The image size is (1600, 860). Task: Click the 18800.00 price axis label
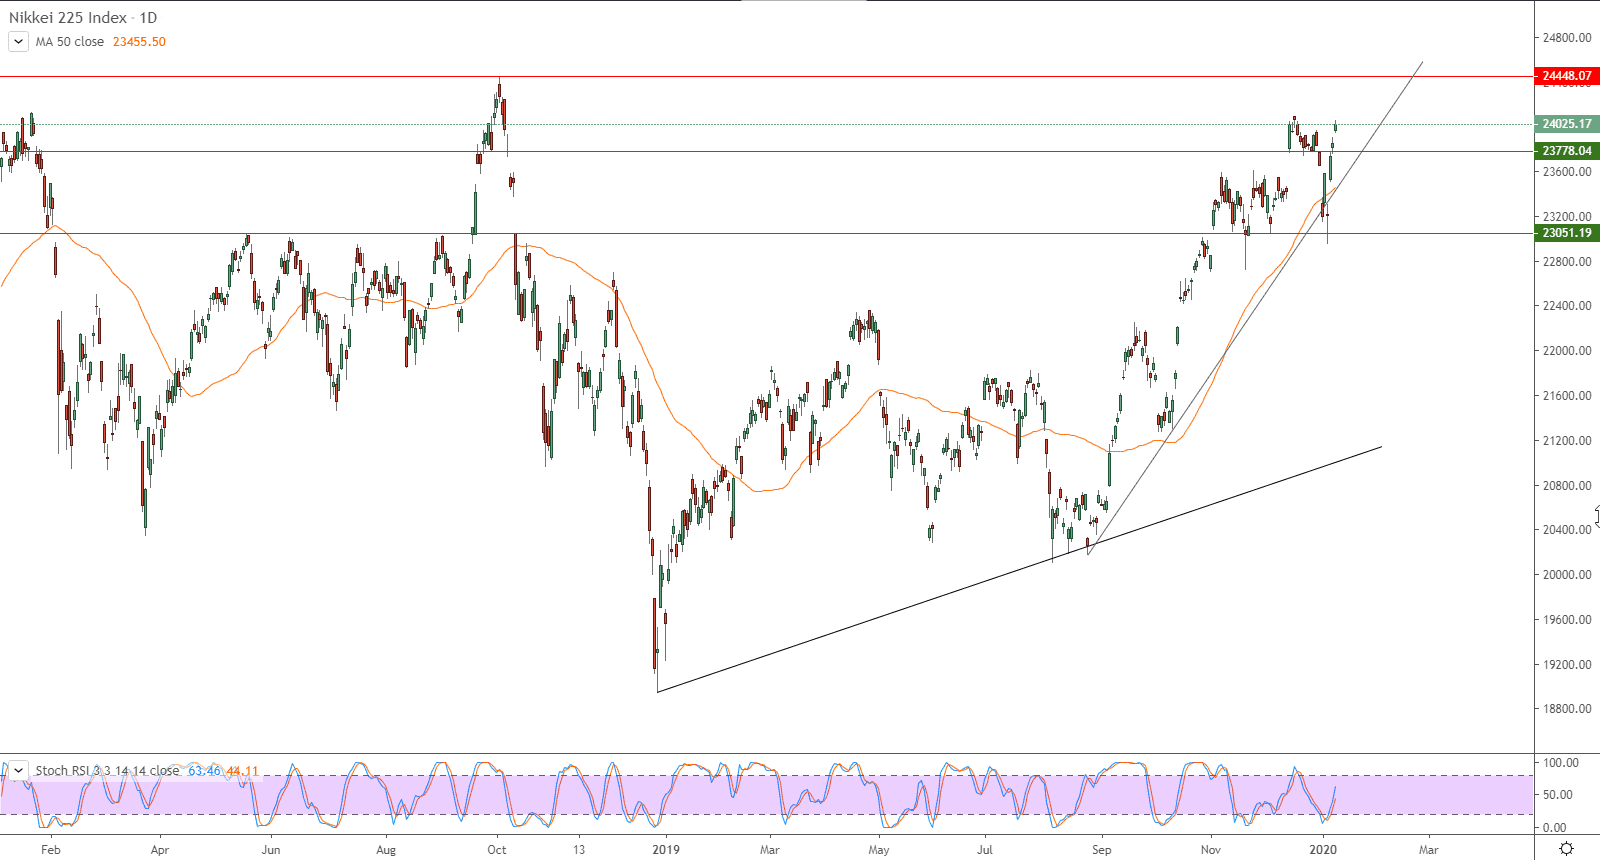click(1567, 709)
